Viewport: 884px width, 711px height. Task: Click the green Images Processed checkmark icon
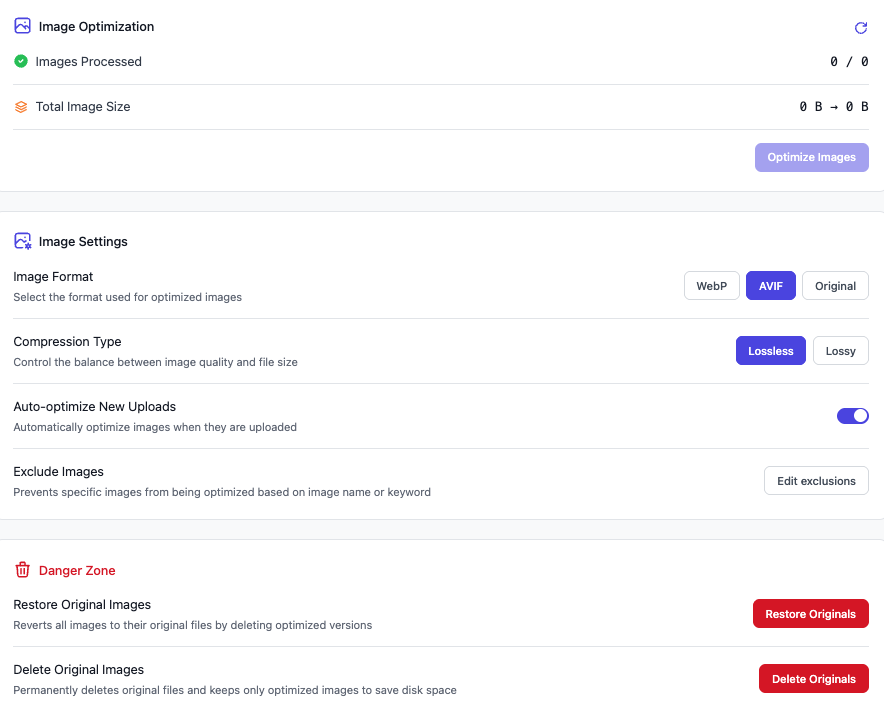(21, 61)
